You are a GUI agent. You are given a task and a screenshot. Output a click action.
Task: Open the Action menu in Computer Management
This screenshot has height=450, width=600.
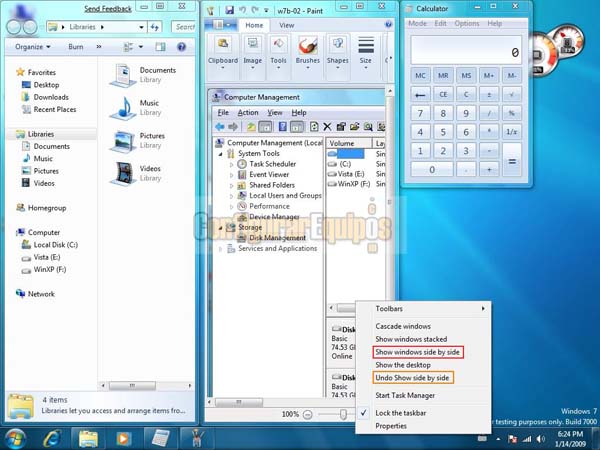coord(248,112)
